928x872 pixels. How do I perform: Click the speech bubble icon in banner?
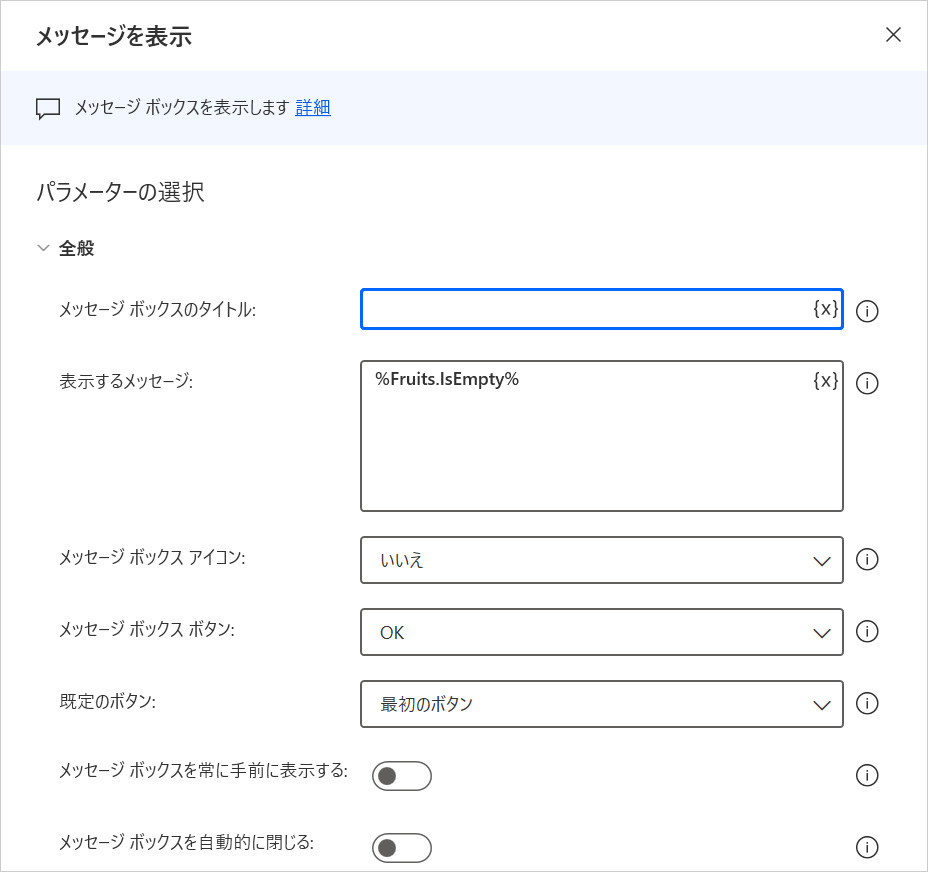coord(48,109)
